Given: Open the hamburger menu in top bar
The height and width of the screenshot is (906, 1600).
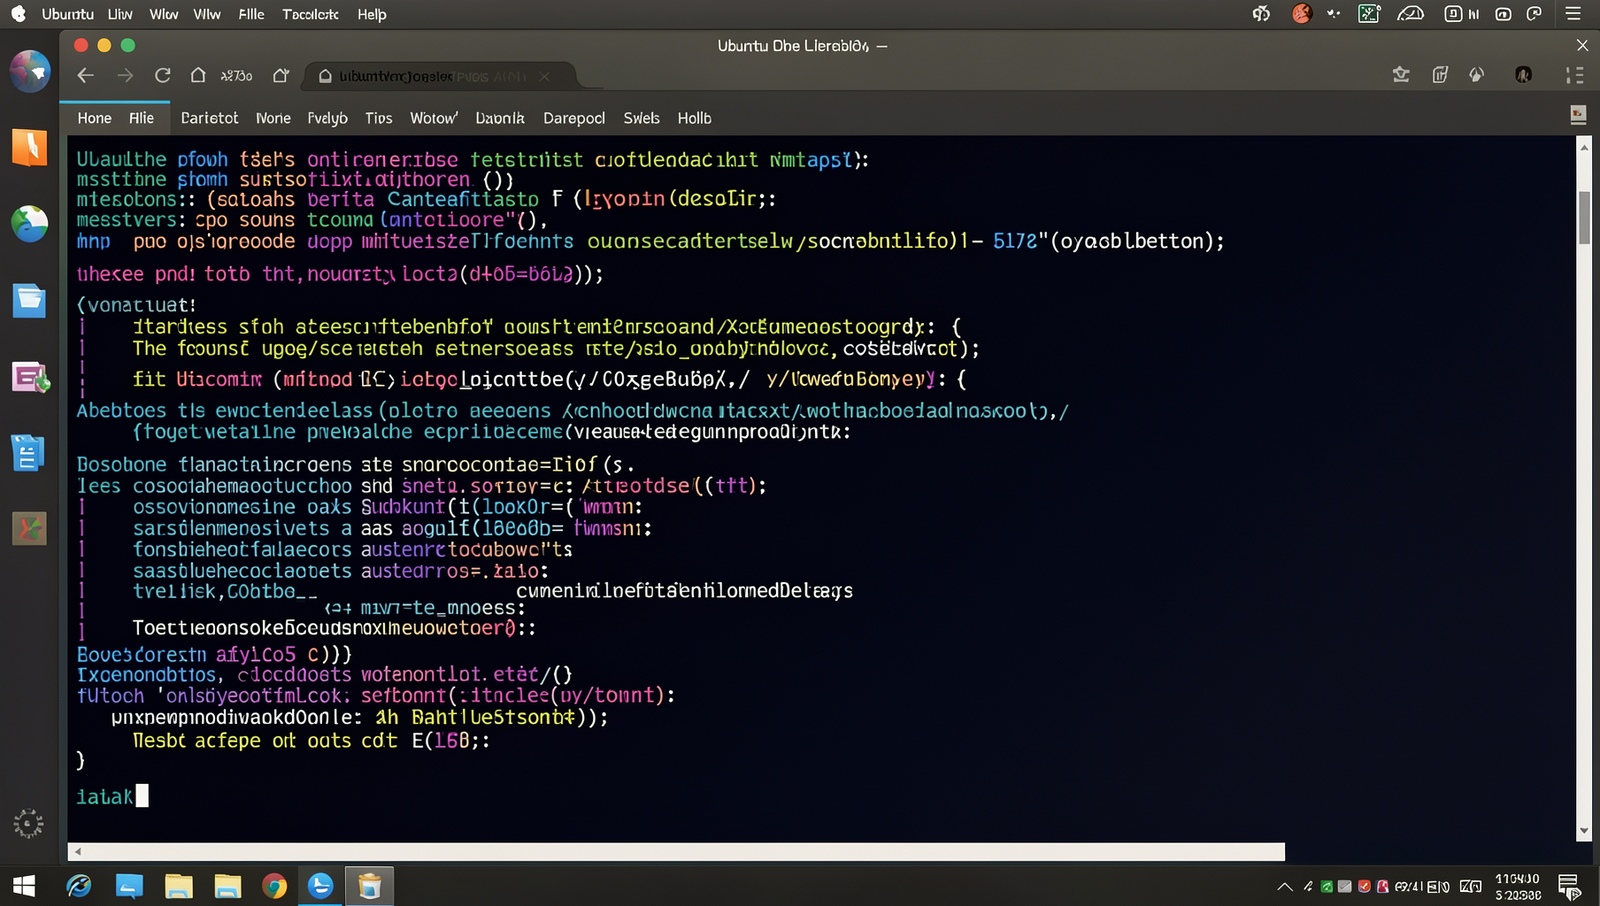Looking at the screenshot, I should click(x=1573, y=14).
